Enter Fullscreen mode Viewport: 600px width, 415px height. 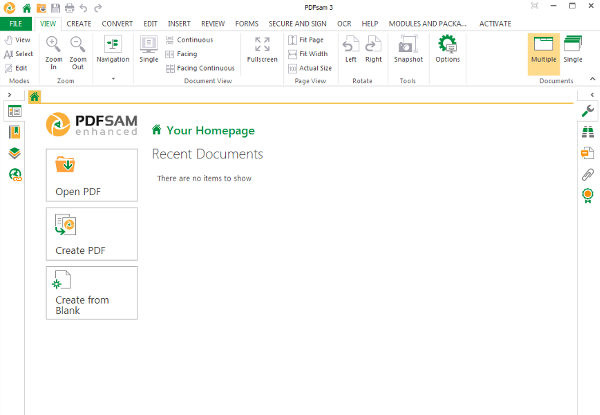pos(262,49)
